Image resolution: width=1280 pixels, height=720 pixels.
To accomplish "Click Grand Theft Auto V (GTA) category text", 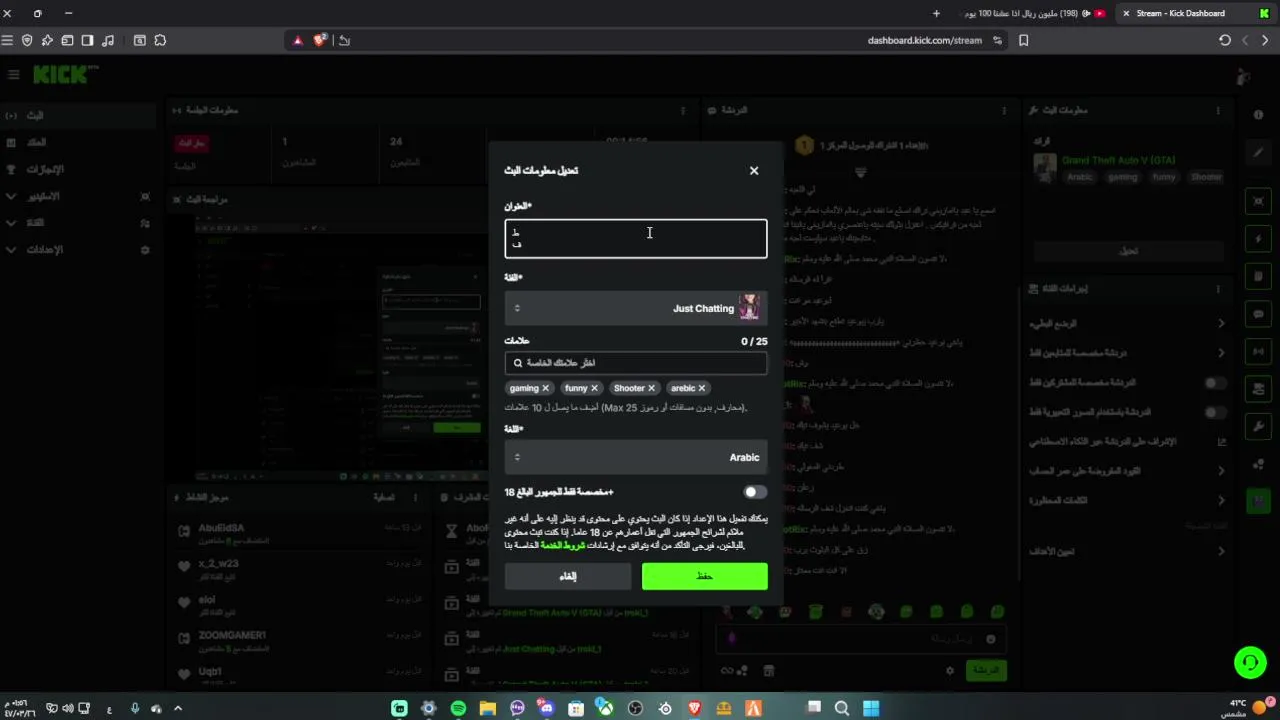I will click(1118, 160).
